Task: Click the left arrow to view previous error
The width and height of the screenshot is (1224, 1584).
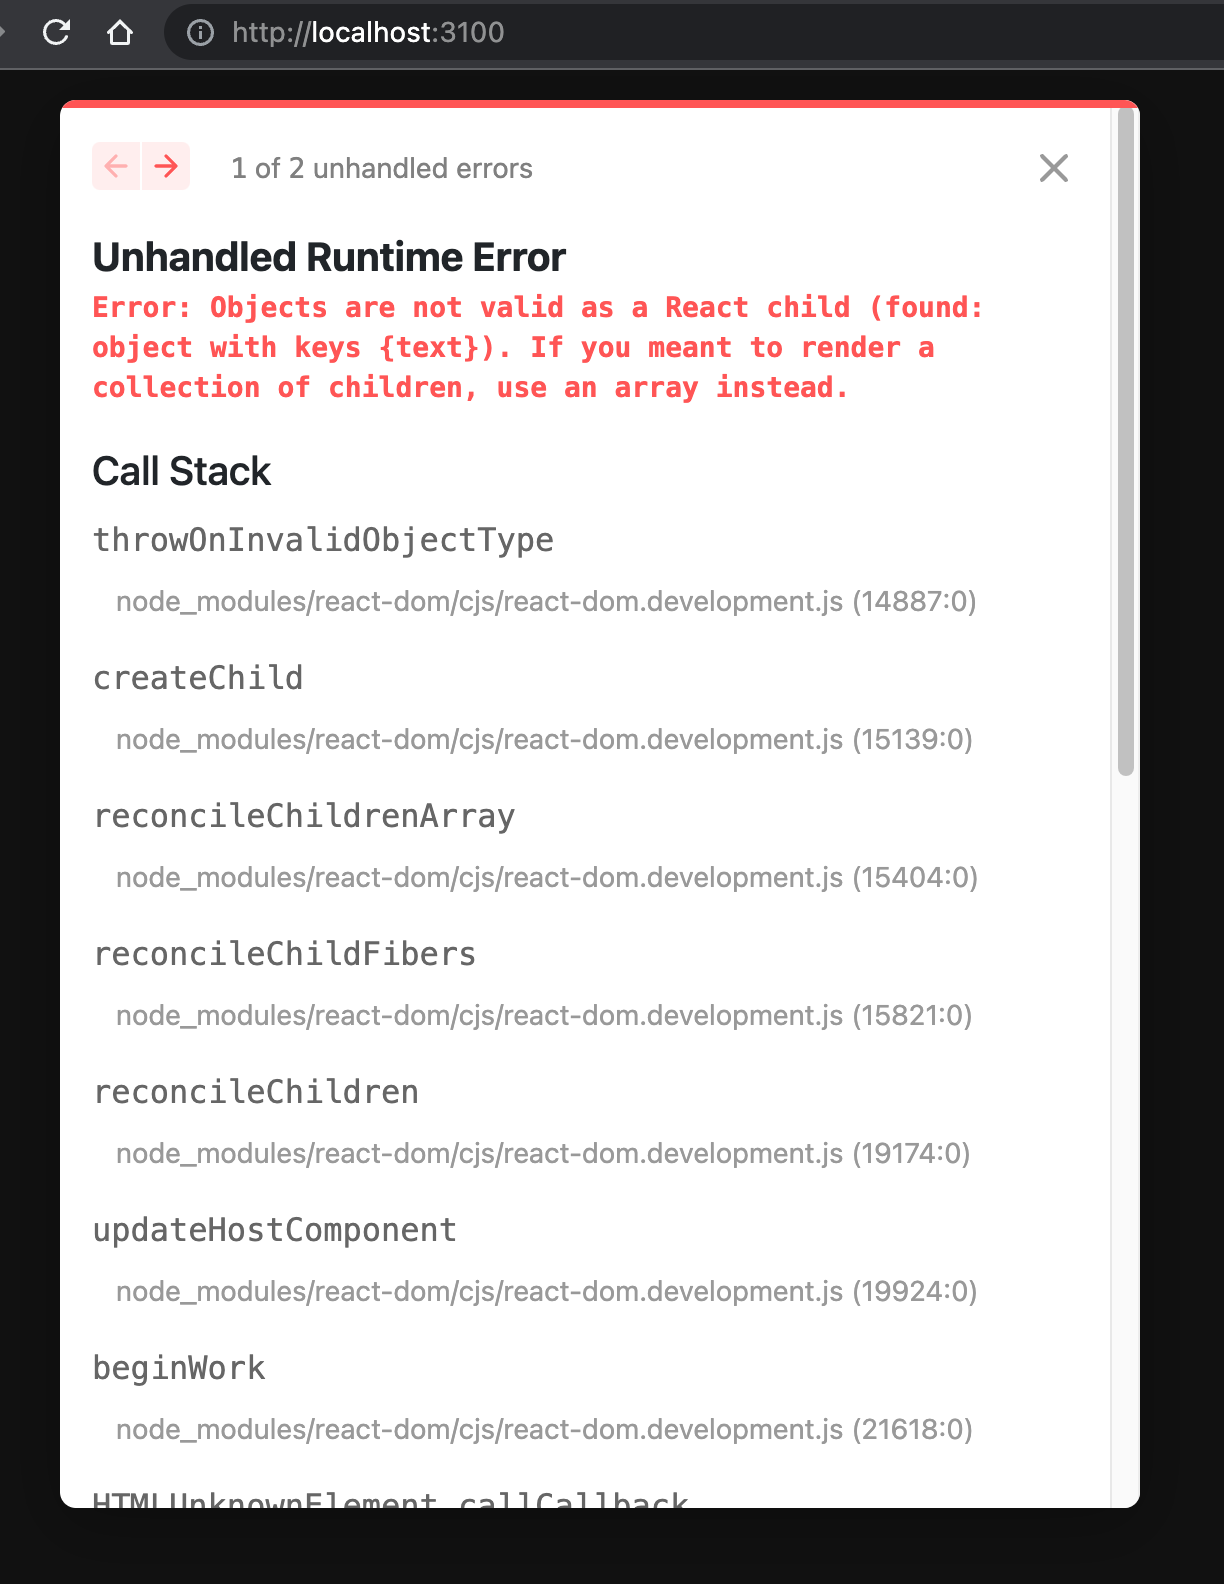Action: tap(116, 167)
